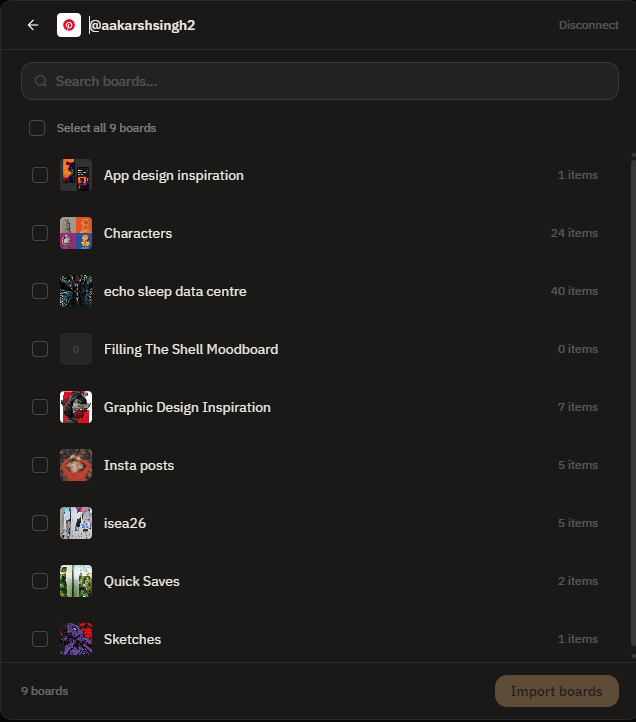The height and width of the screenshot is (722, 636).
Task: Check the Quick Saves board checkbox
Action: 40,581
